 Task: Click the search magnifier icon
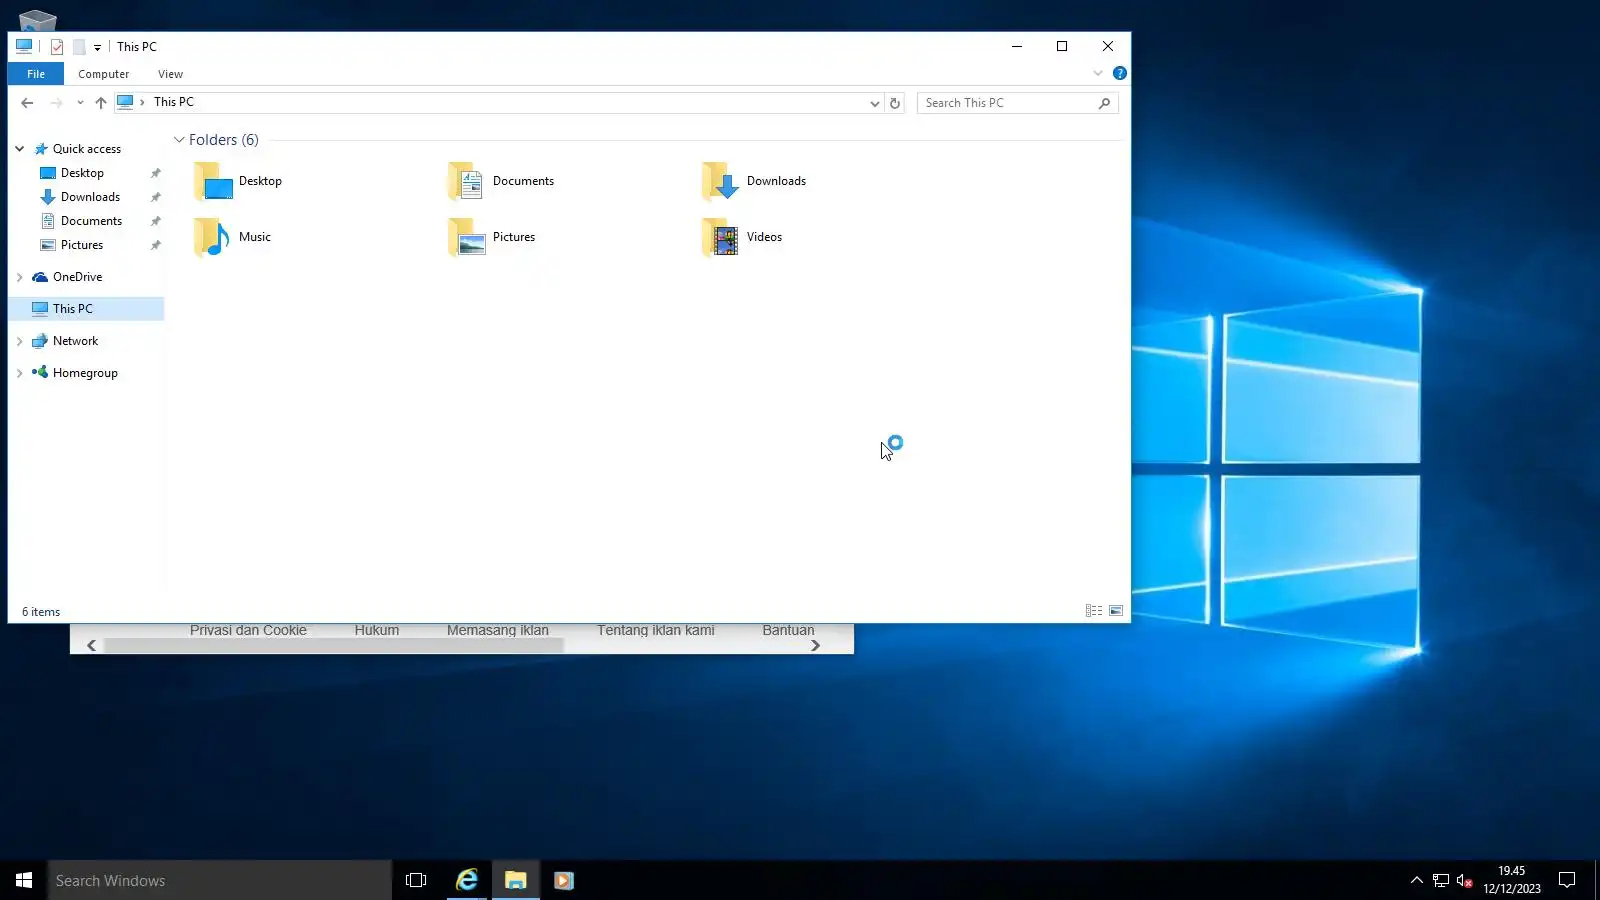1104,103
